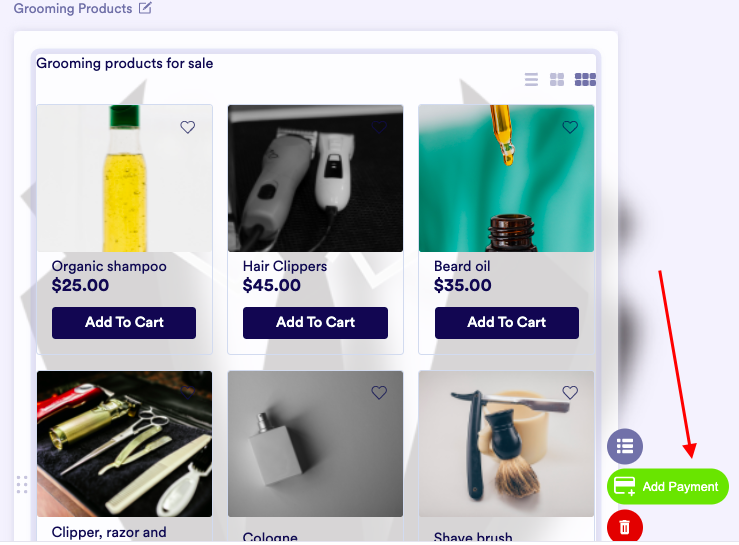739x545 pixels.
Task: Add Organic shampoo to cart
Action: point(124,322)
